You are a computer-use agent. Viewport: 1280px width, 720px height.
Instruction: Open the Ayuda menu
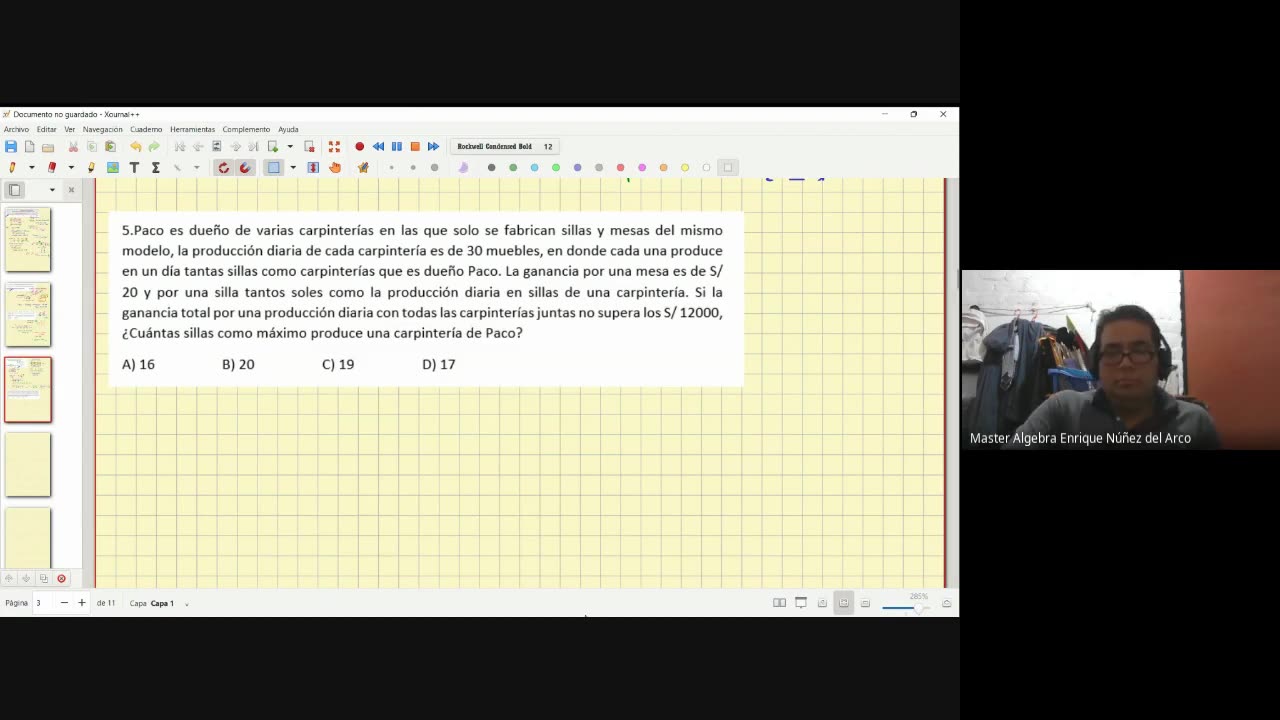pyautogui.click(x=288, y=129)
